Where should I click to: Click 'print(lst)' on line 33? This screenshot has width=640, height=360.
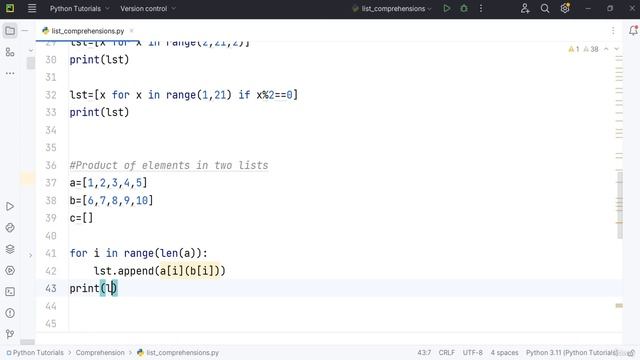click(x=99, y=112)
